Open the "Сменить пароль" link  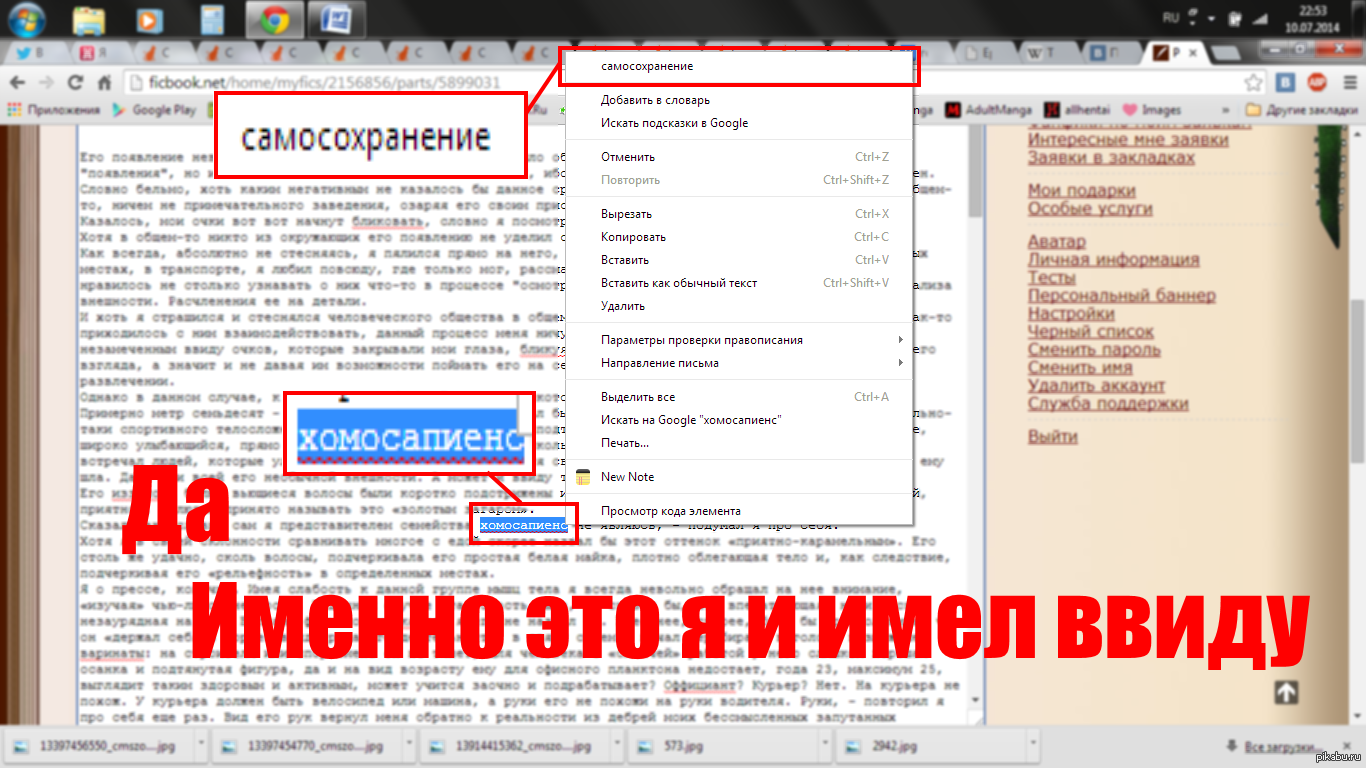(x=1094, y=350)
